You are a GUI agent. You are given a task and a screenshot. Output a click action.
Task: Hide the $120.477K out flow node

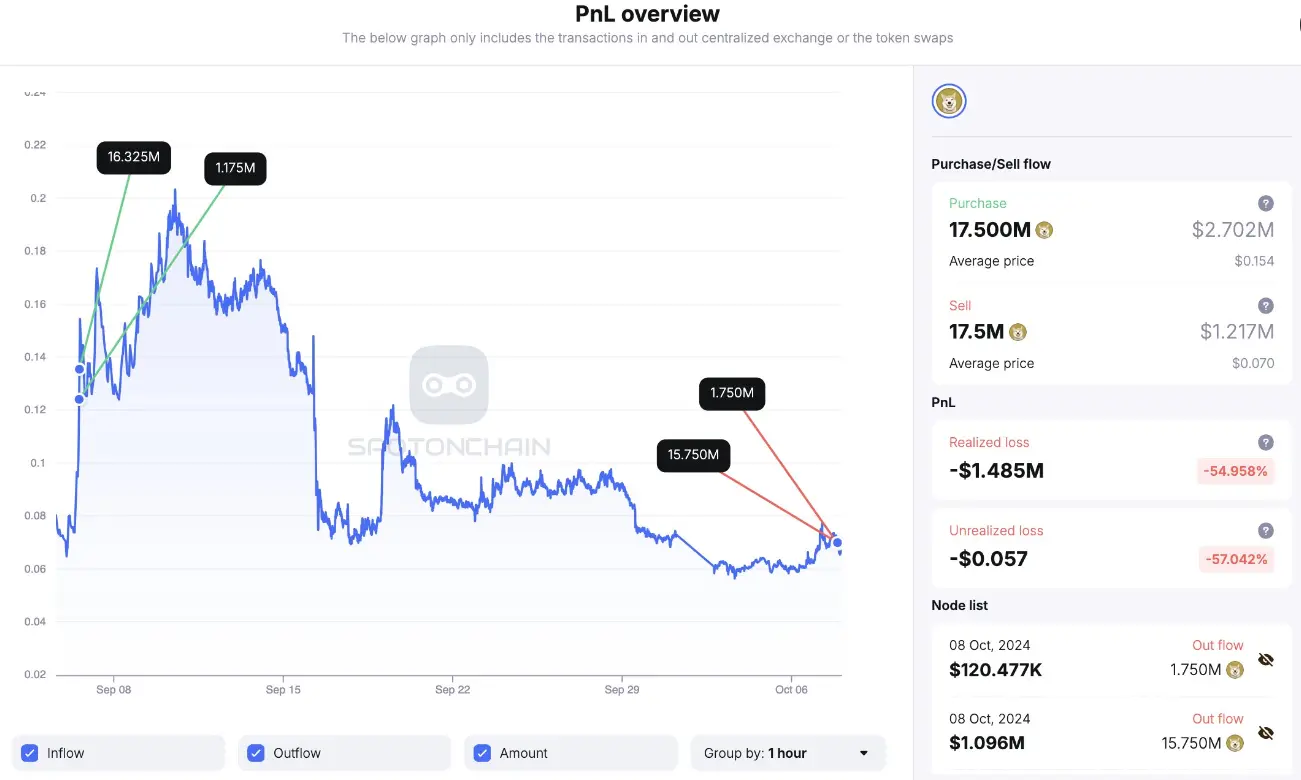click(1266, 660)
